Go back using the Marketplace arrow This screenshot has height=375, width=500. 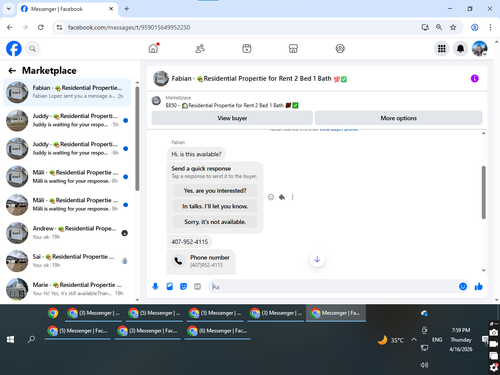coord(12,71)
